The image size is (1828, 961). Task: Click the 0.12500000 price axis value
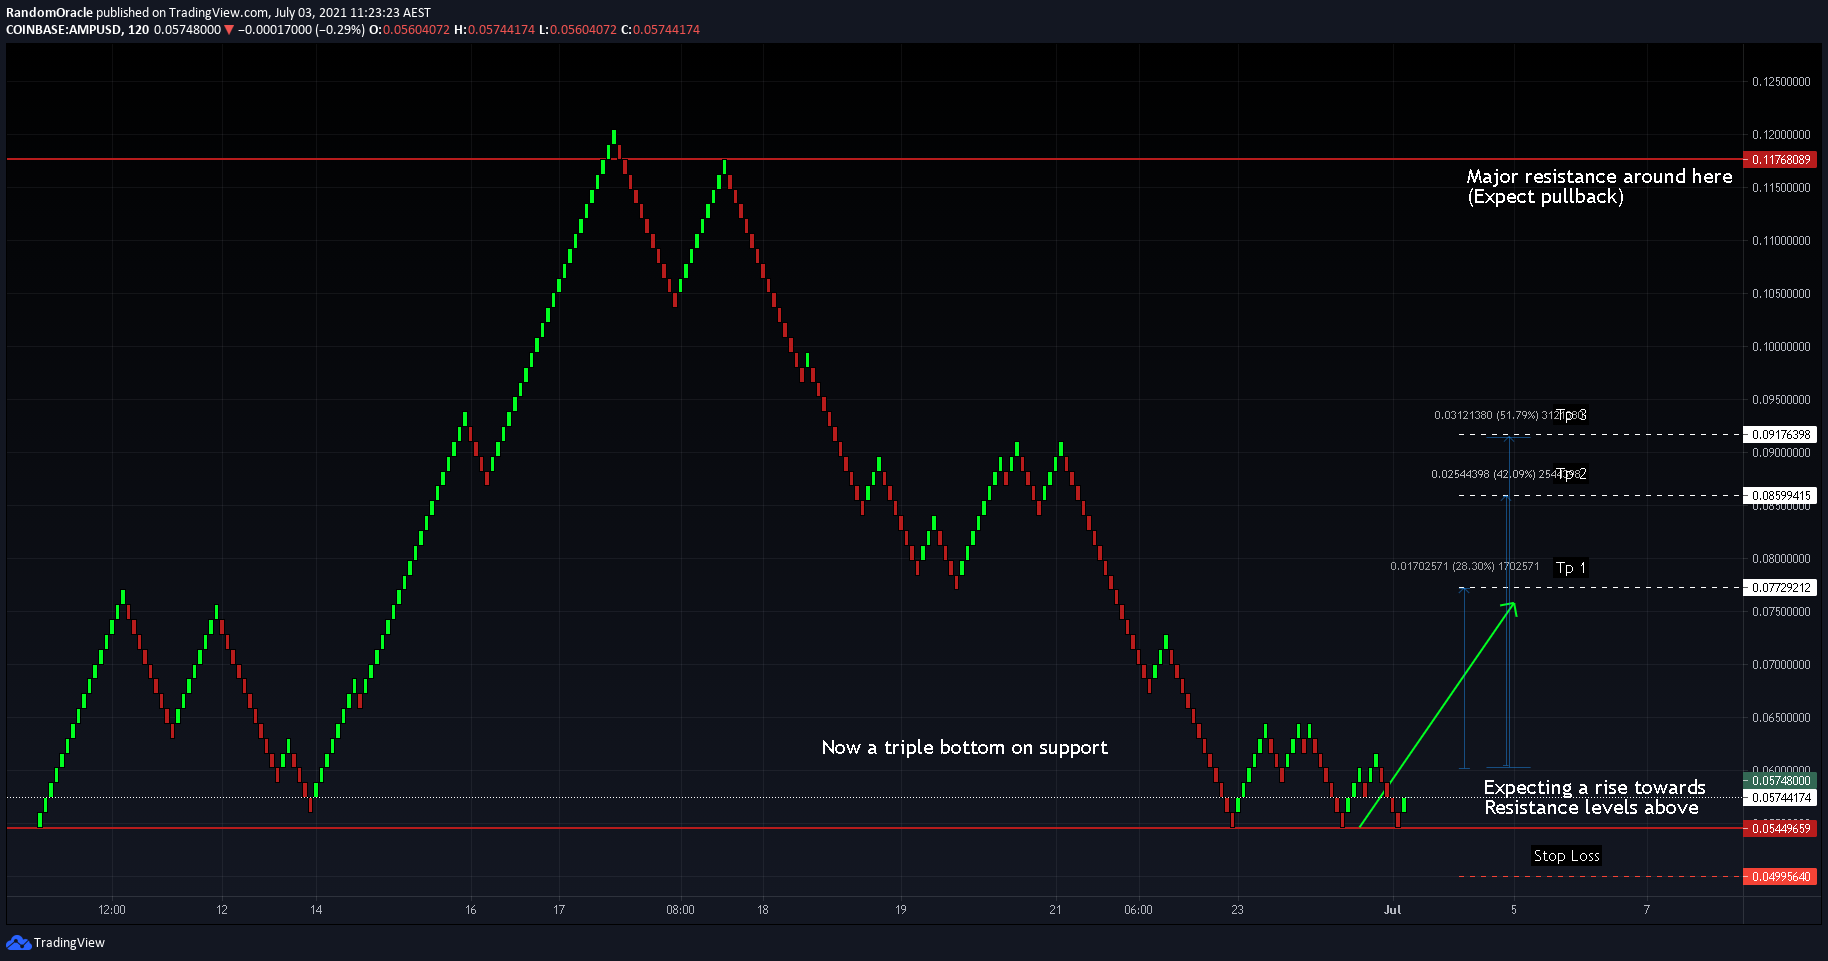1781,82
